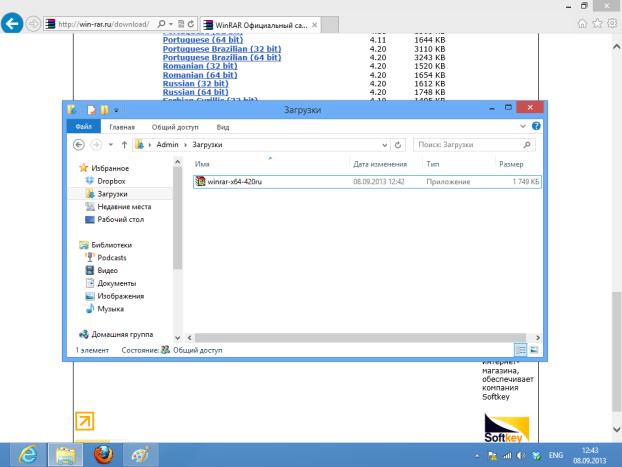
Task: Click Properties icon in Explorer quick access toolbar
Action: pyautogui.click(x=92, y=110)
